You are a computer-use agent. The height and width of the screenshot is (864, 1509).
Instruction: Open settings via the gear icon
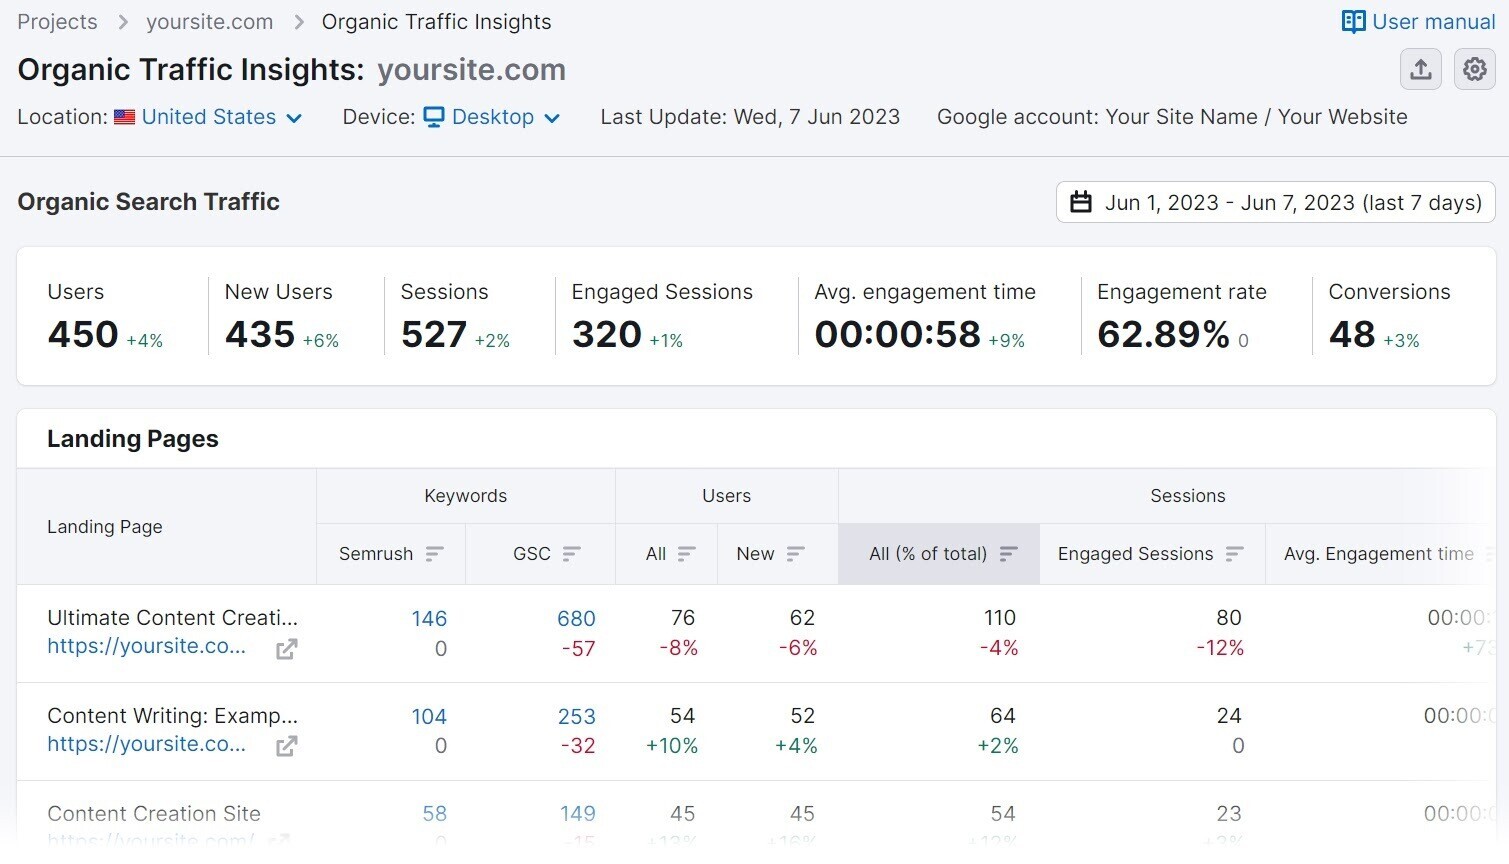pos(1474,70)
